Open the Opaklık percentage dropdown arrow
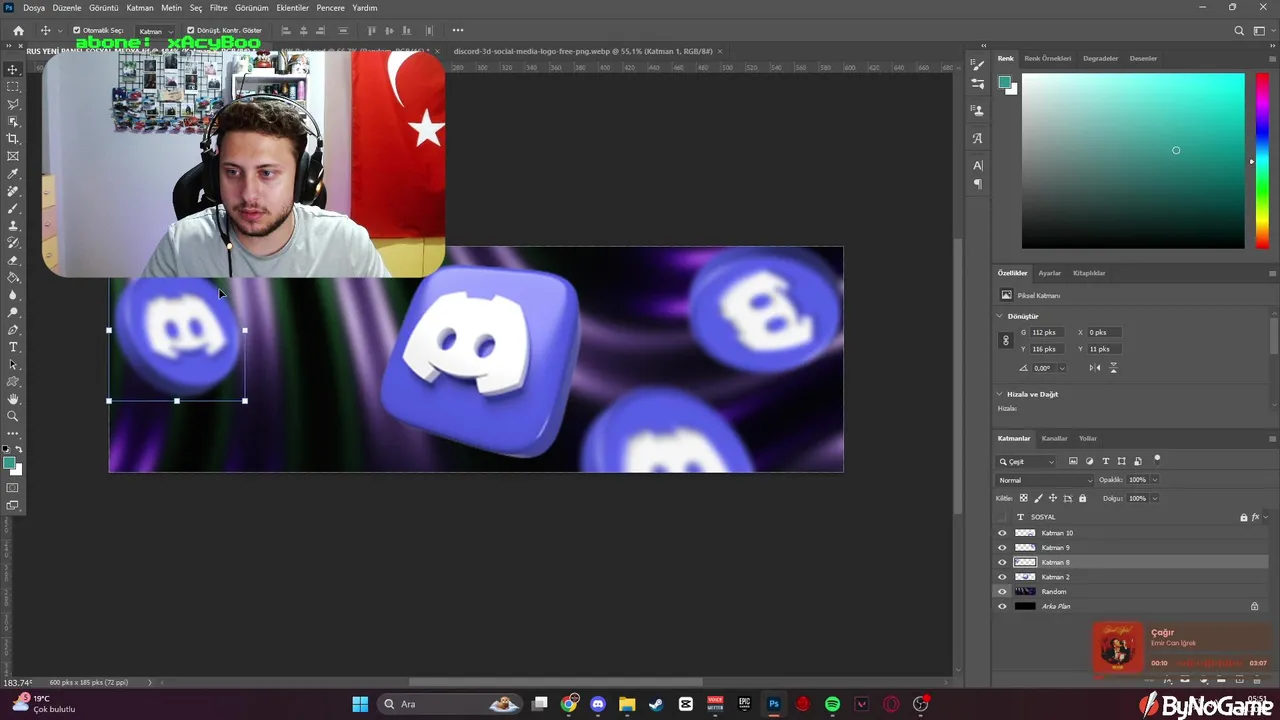 [1154, 480]
